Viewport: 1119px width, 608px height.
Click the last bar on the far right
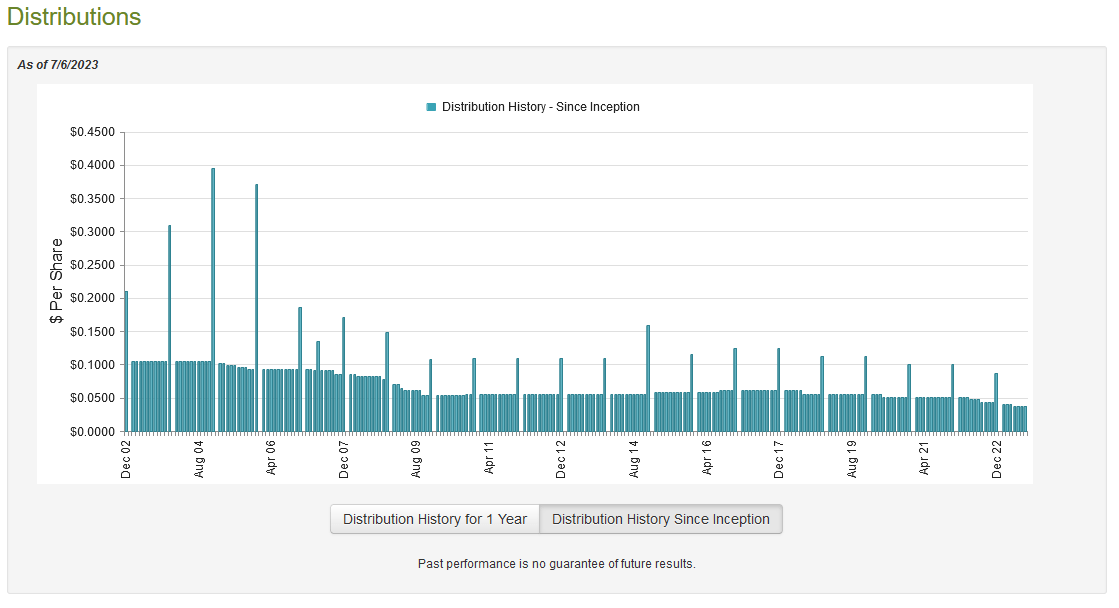tap(1025, 418)
